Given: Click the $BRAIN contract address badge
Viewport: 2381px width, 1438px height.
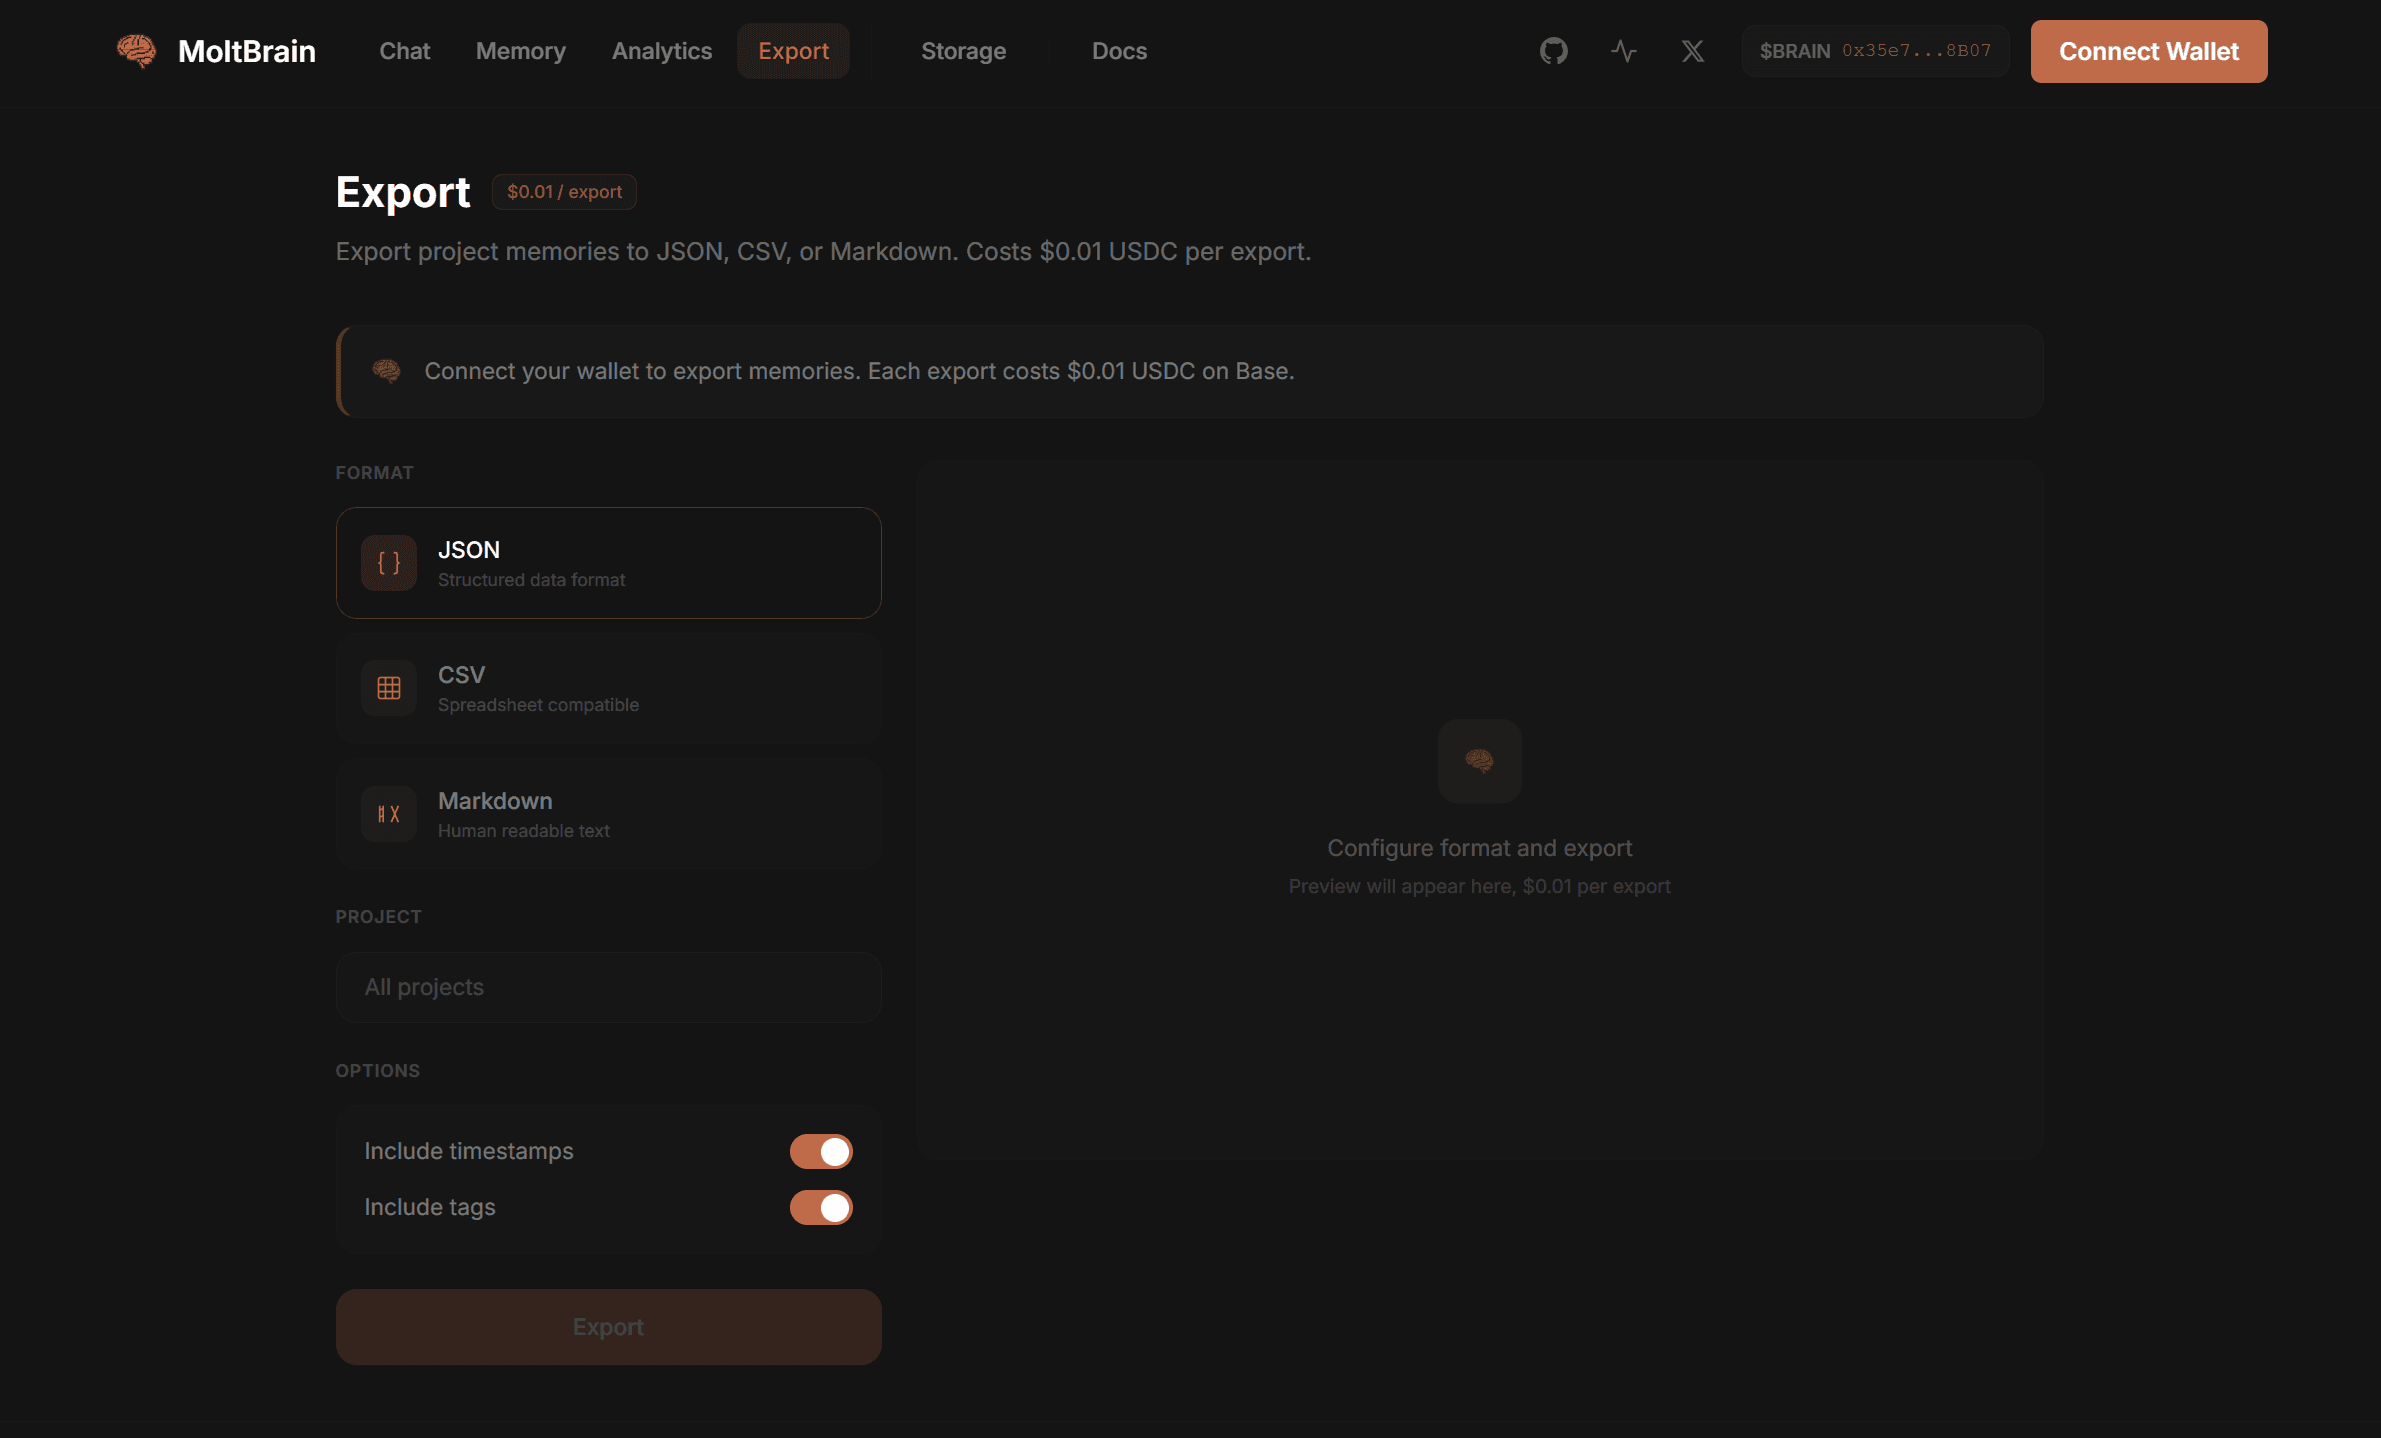Looking at the screenshot, I should click(x=1874, y=51).
